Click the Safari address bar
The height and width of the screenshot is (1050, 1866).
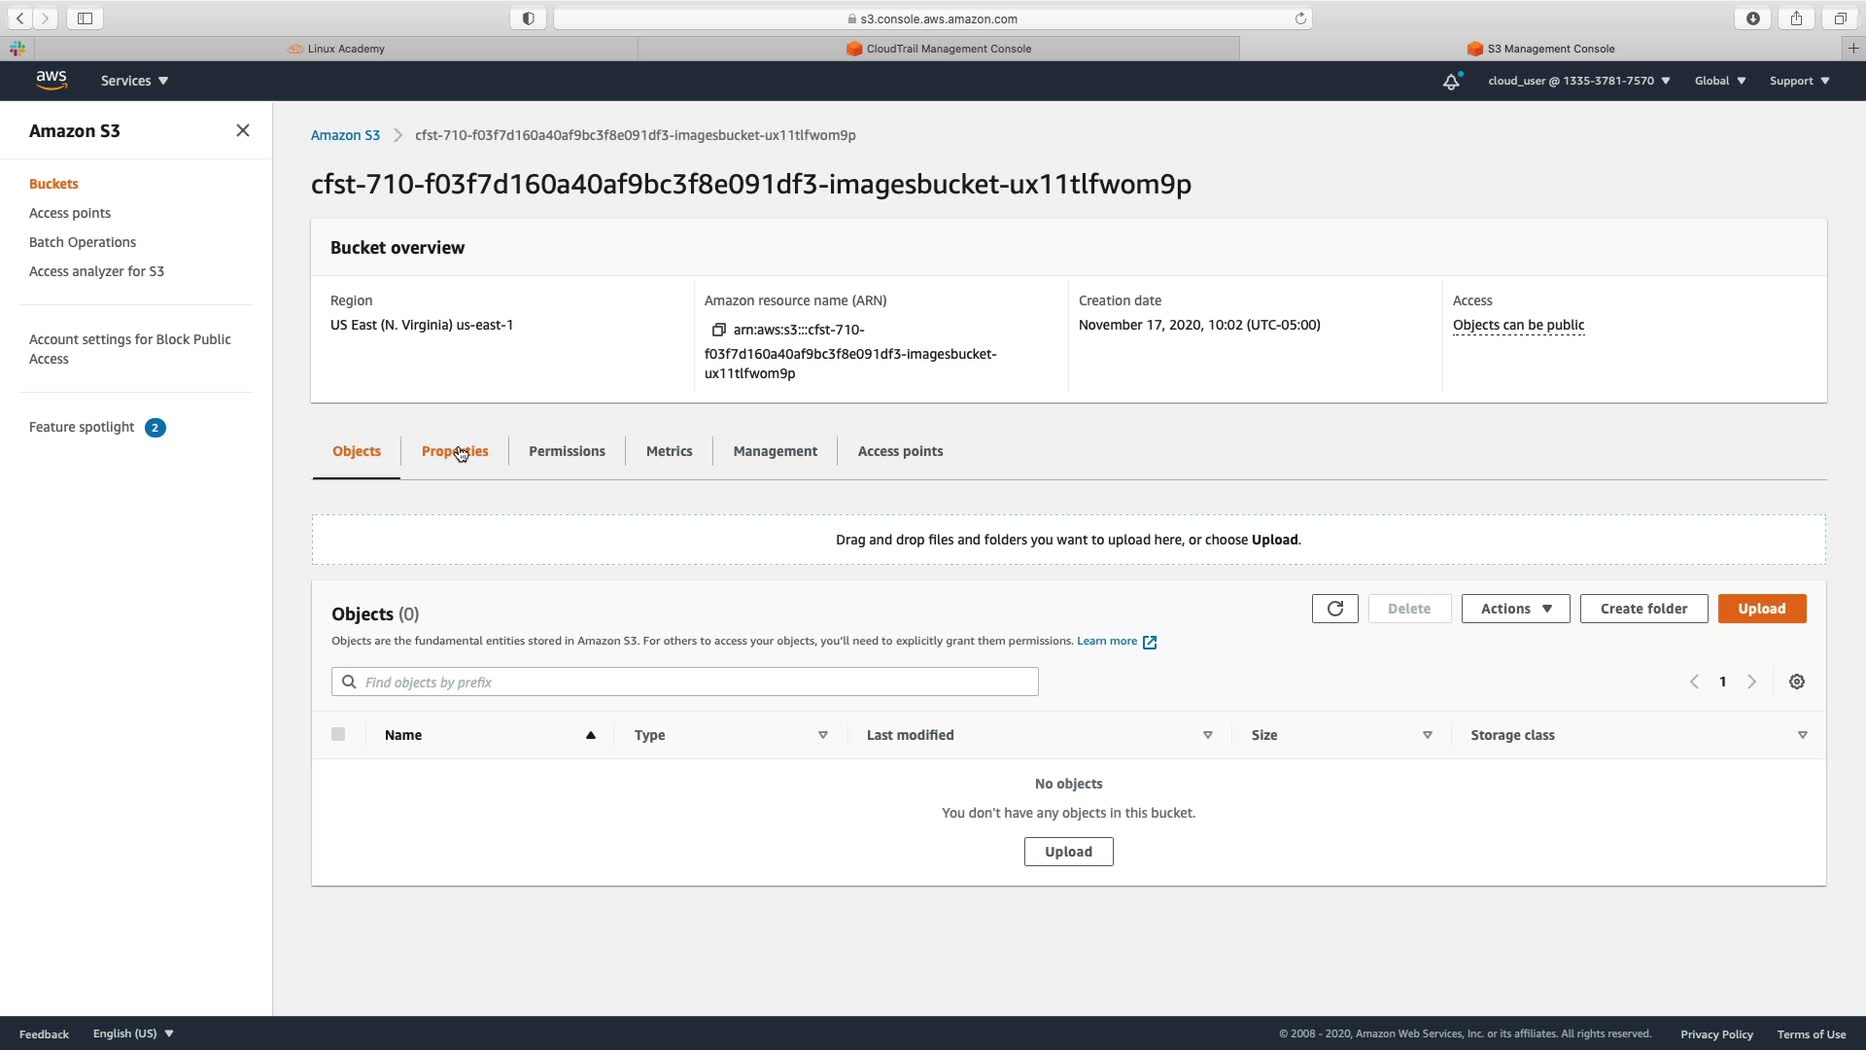(x=932, y=18)
